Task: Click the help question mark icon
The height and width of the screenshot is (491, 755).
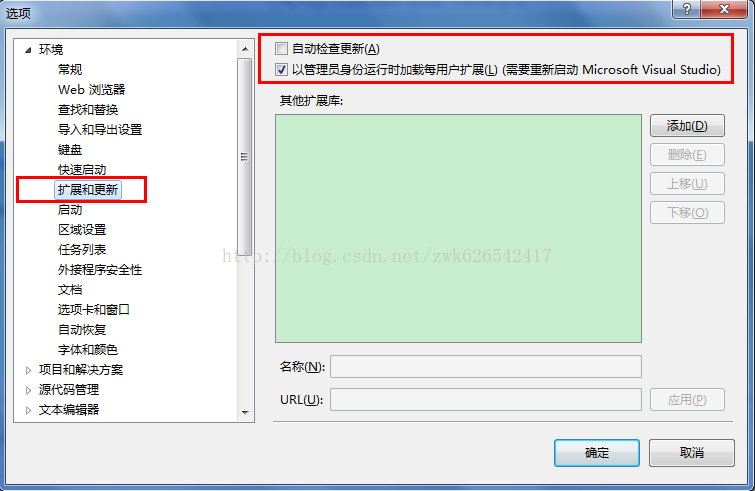Action: [687, 9]
